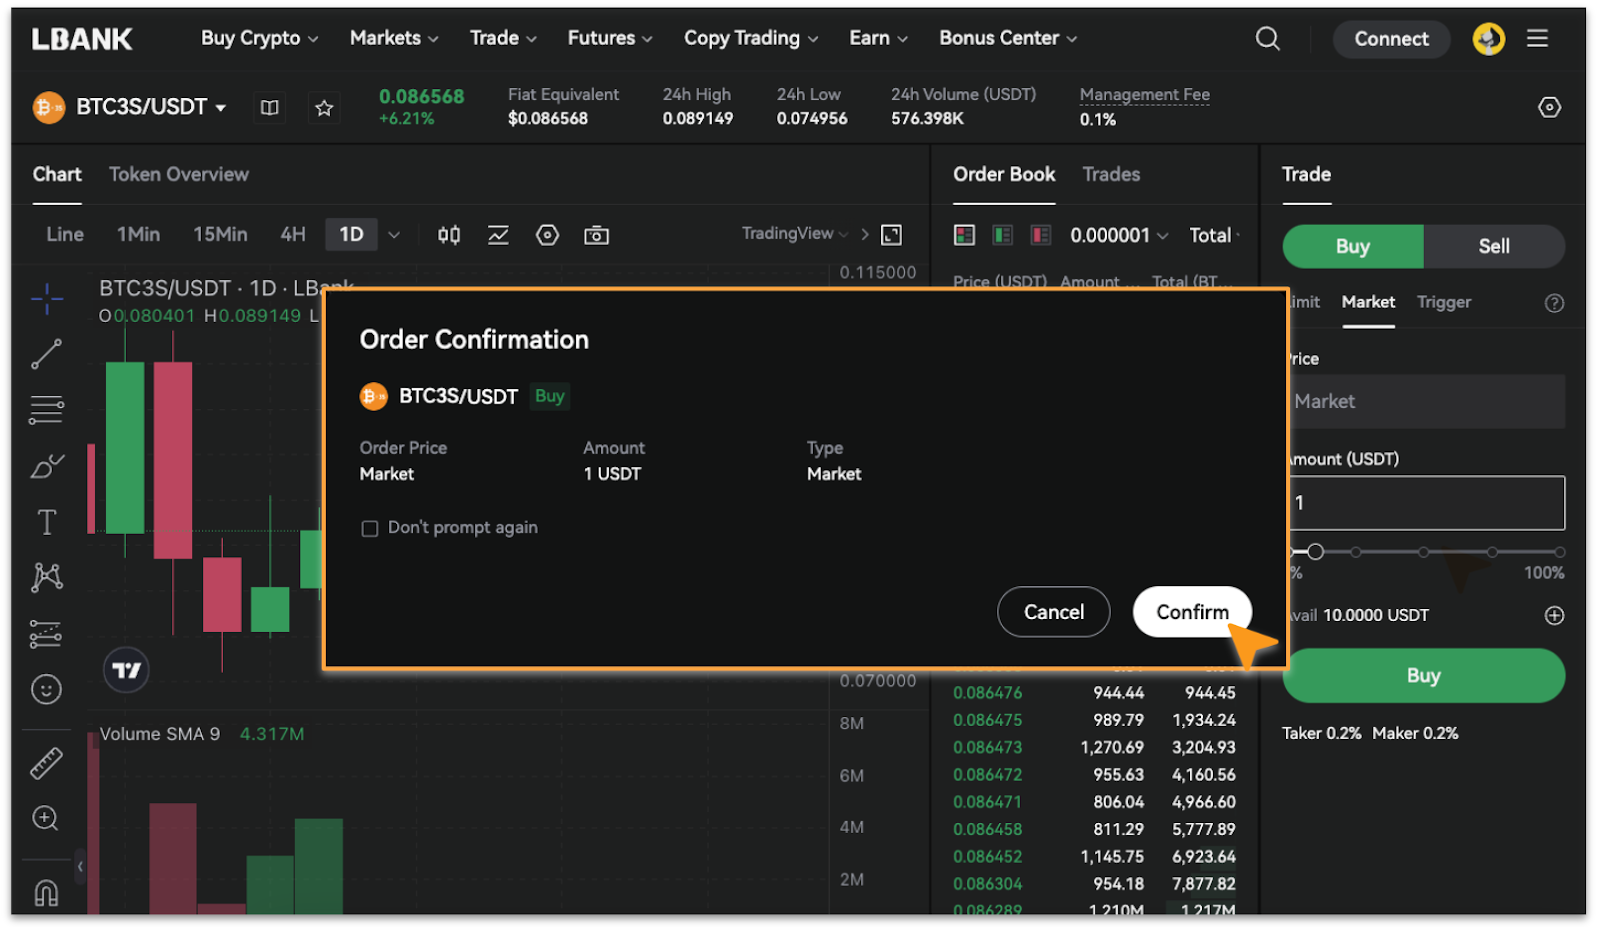Select the ruler measure tool

coord(46,761)
